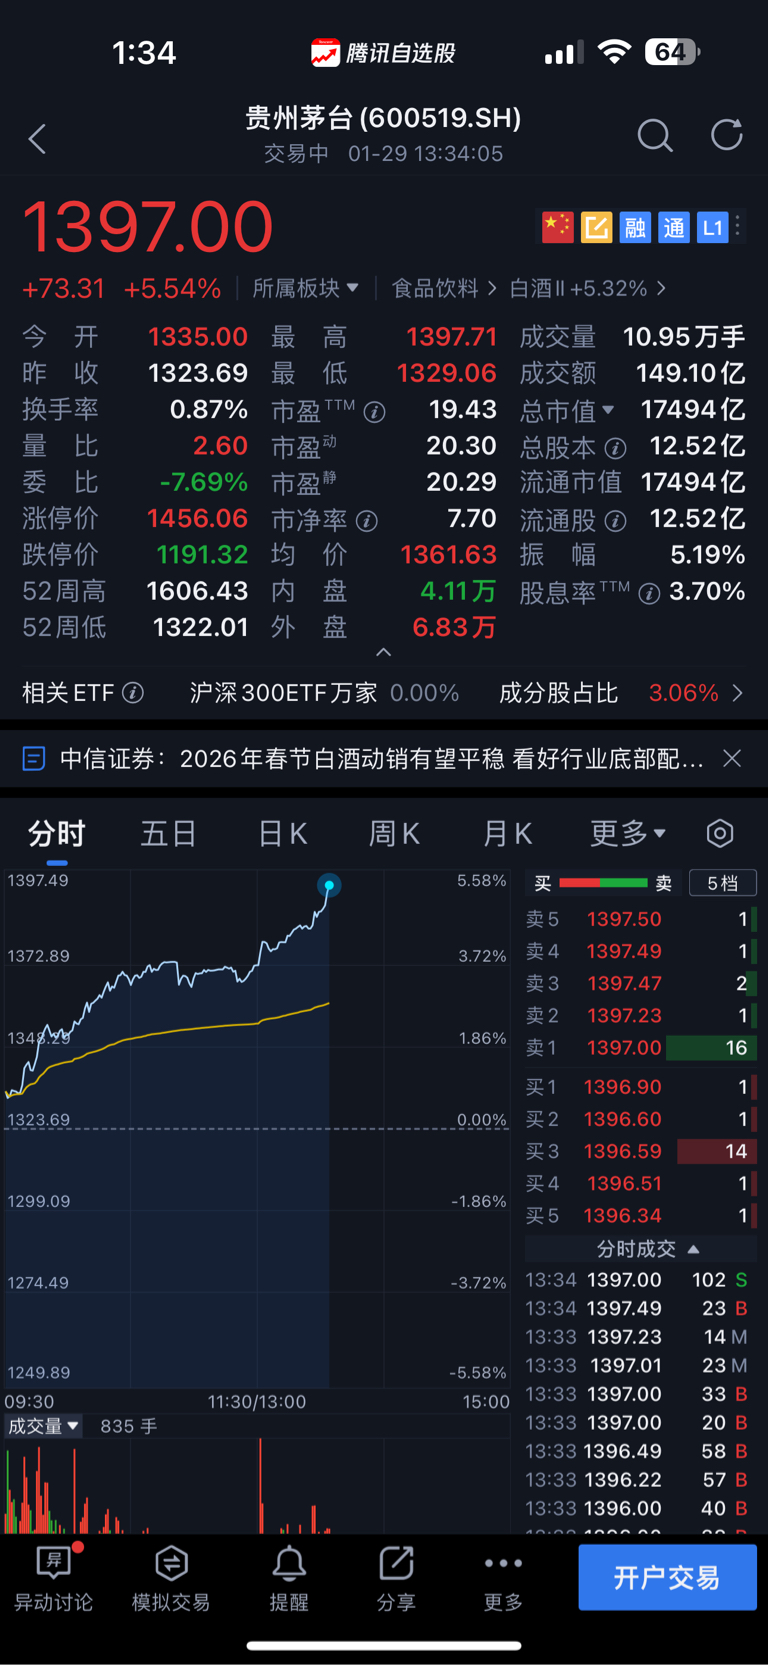Tap the 开户交易 button
The image size is (768, 1665).
[667, 1577]
